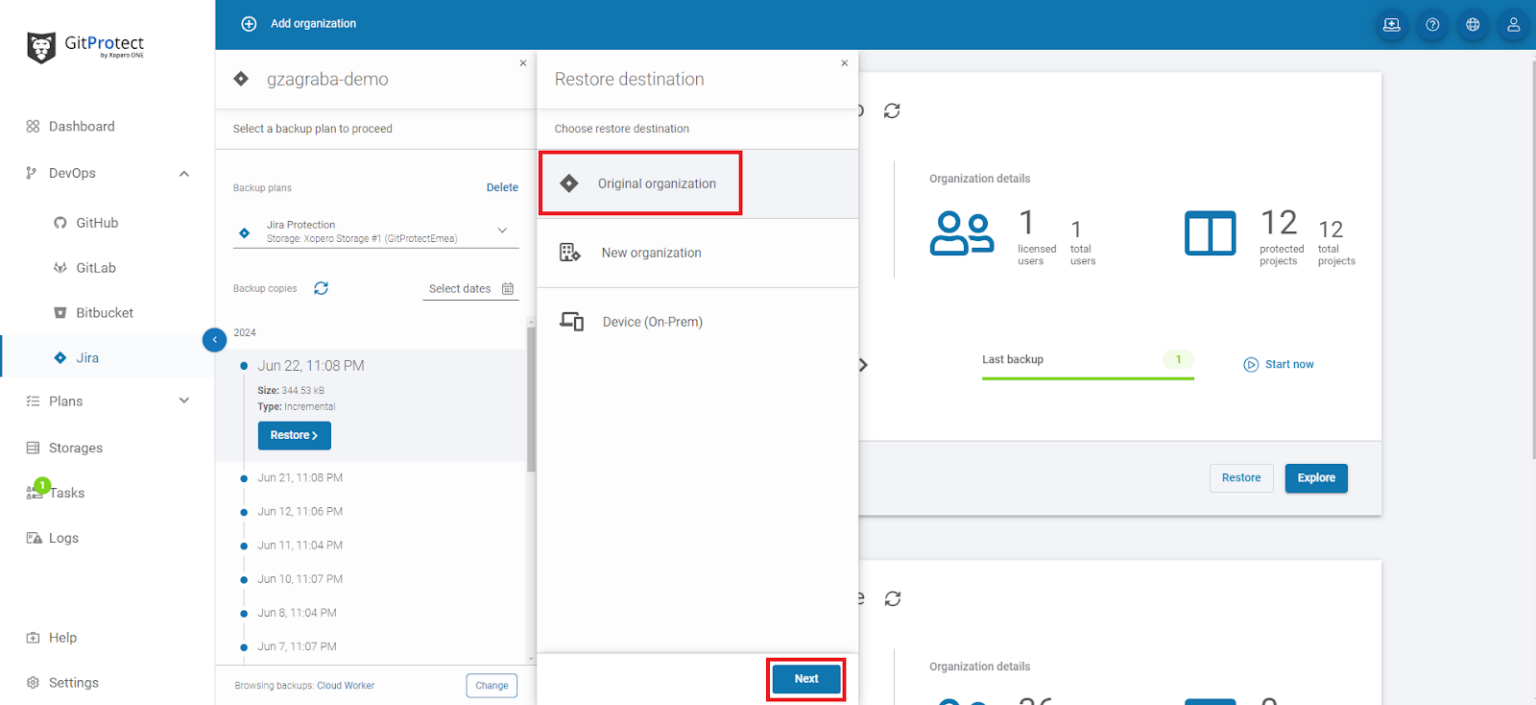Refresh the backup copies list
Image resolution: width=1536 pixels, height=705 pixels.
[x=320, y=288]
